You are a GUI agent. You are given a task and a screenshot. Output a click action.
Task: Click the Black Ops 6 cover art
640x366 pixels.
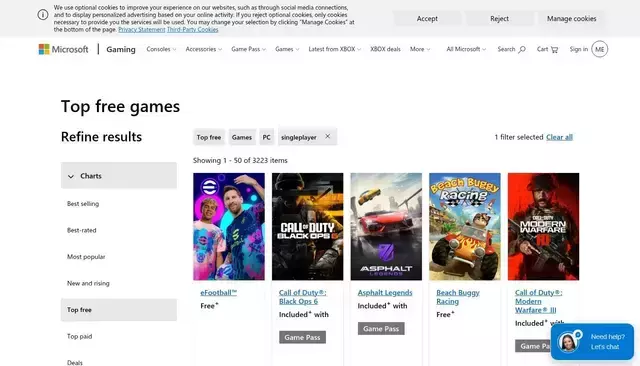[308, 226]
